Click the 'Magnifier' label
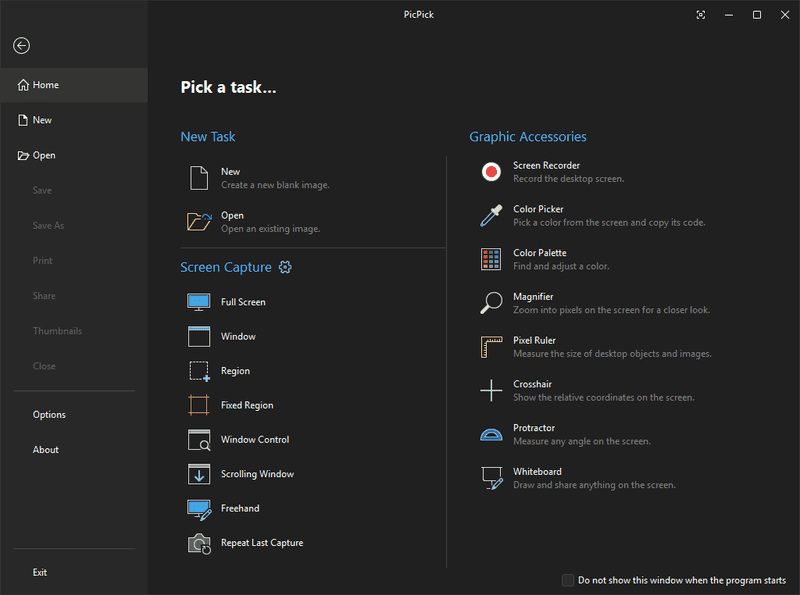This screenshot has height=595, width=800. 533,297
